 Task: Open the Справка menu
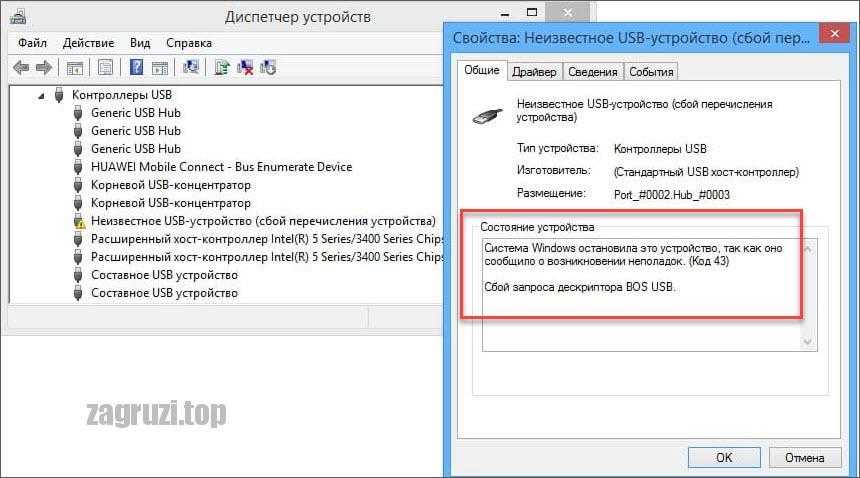click(x=189, y=43)
